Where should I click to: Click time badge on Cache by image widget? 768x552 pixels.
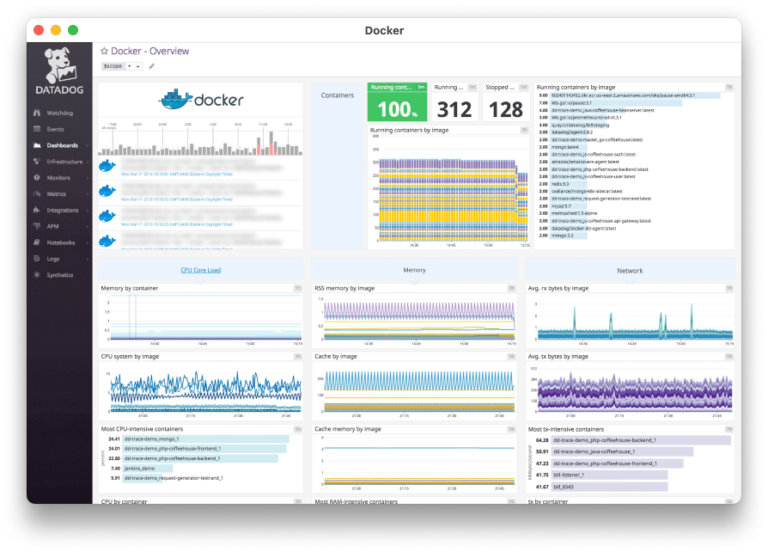pos(511,357)
